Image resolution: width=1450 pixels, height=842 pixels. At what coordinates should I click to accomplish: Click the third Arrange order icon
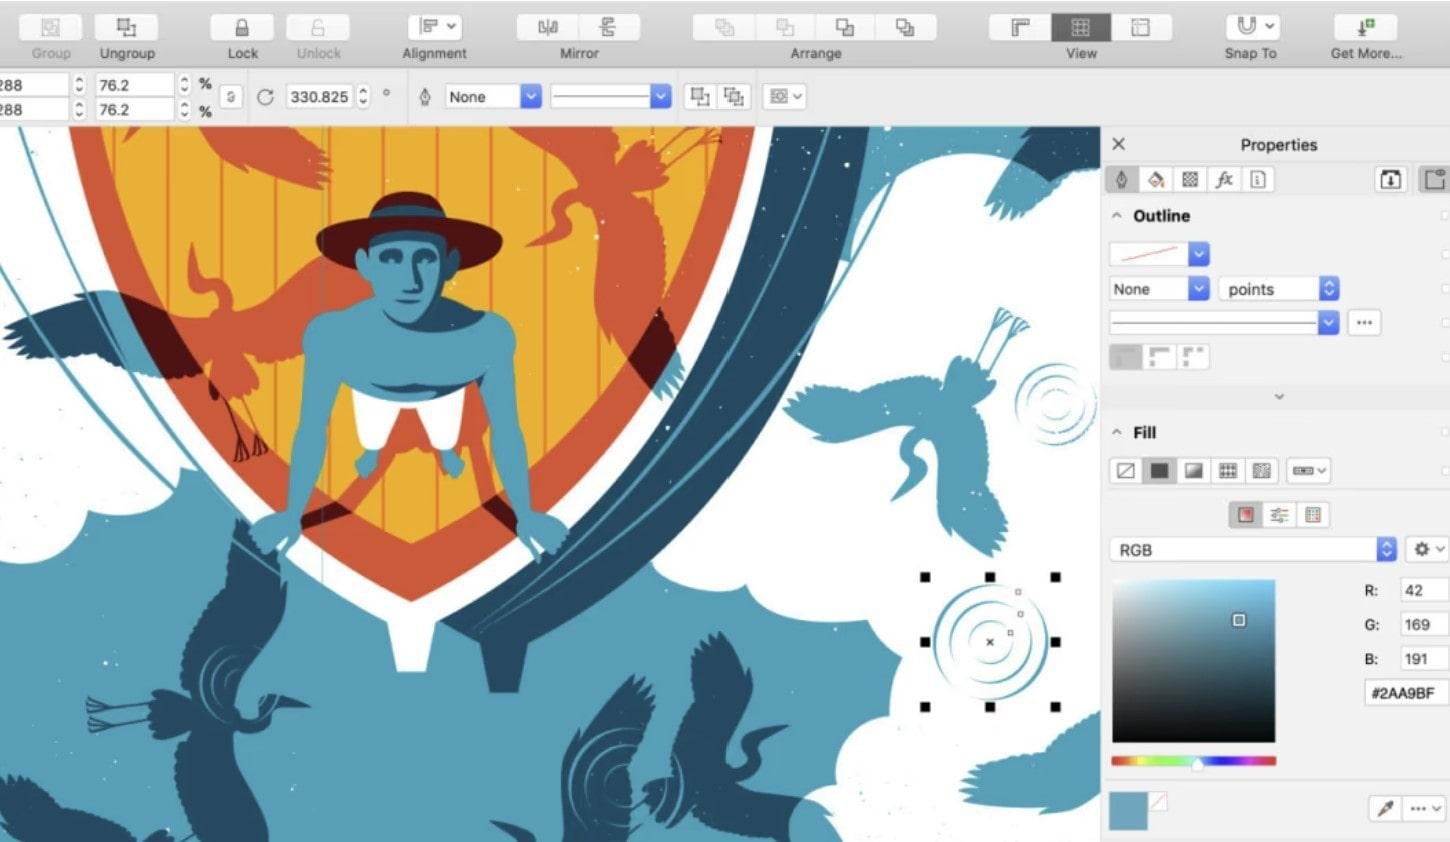pyautogui.click(x=845, y=28)
